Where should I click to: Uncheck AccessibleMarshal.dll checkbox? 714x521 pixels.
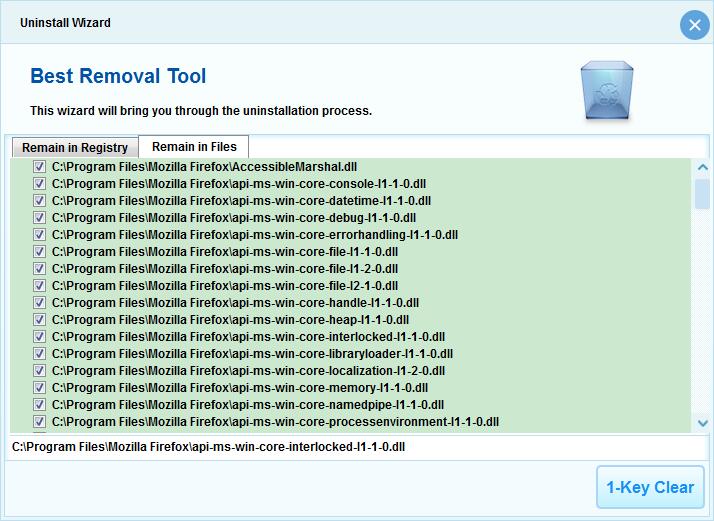tap(39, 167)
